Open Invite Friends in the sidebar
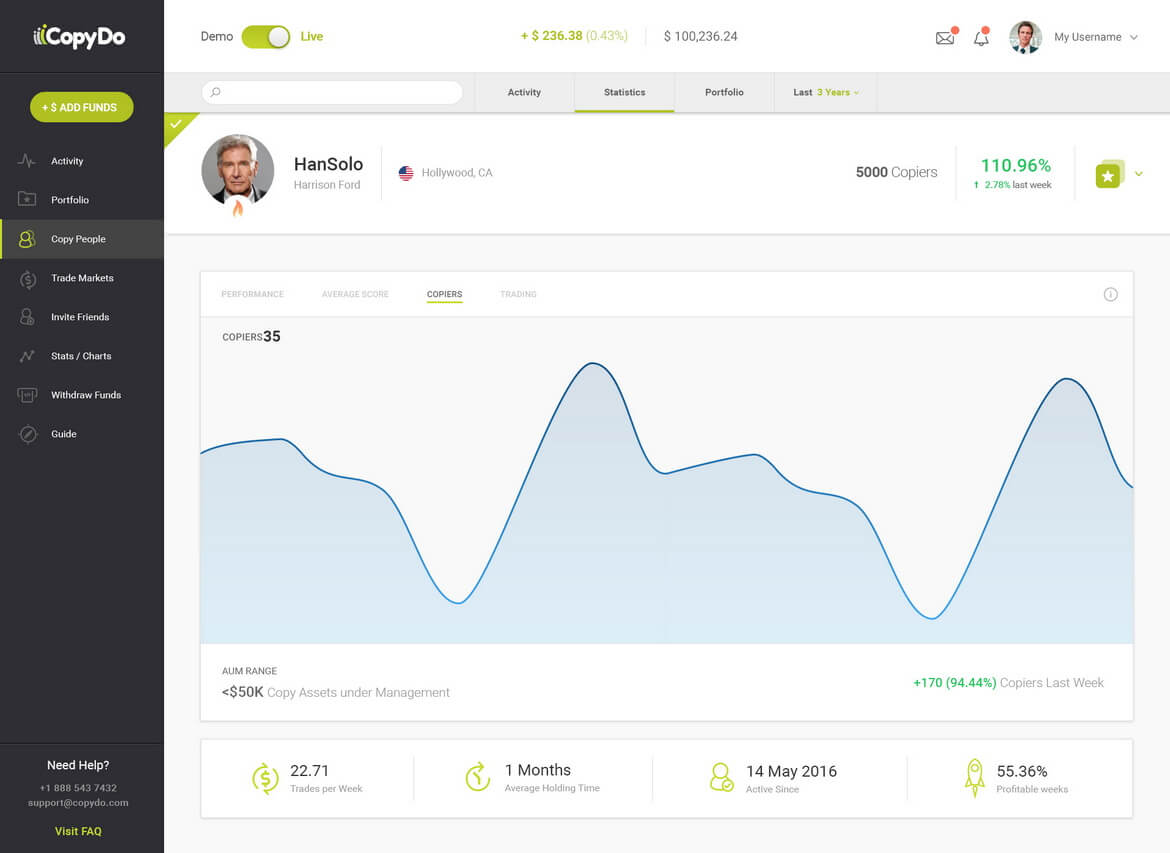Screen dimensions: 1170x853 pos(82,317)
